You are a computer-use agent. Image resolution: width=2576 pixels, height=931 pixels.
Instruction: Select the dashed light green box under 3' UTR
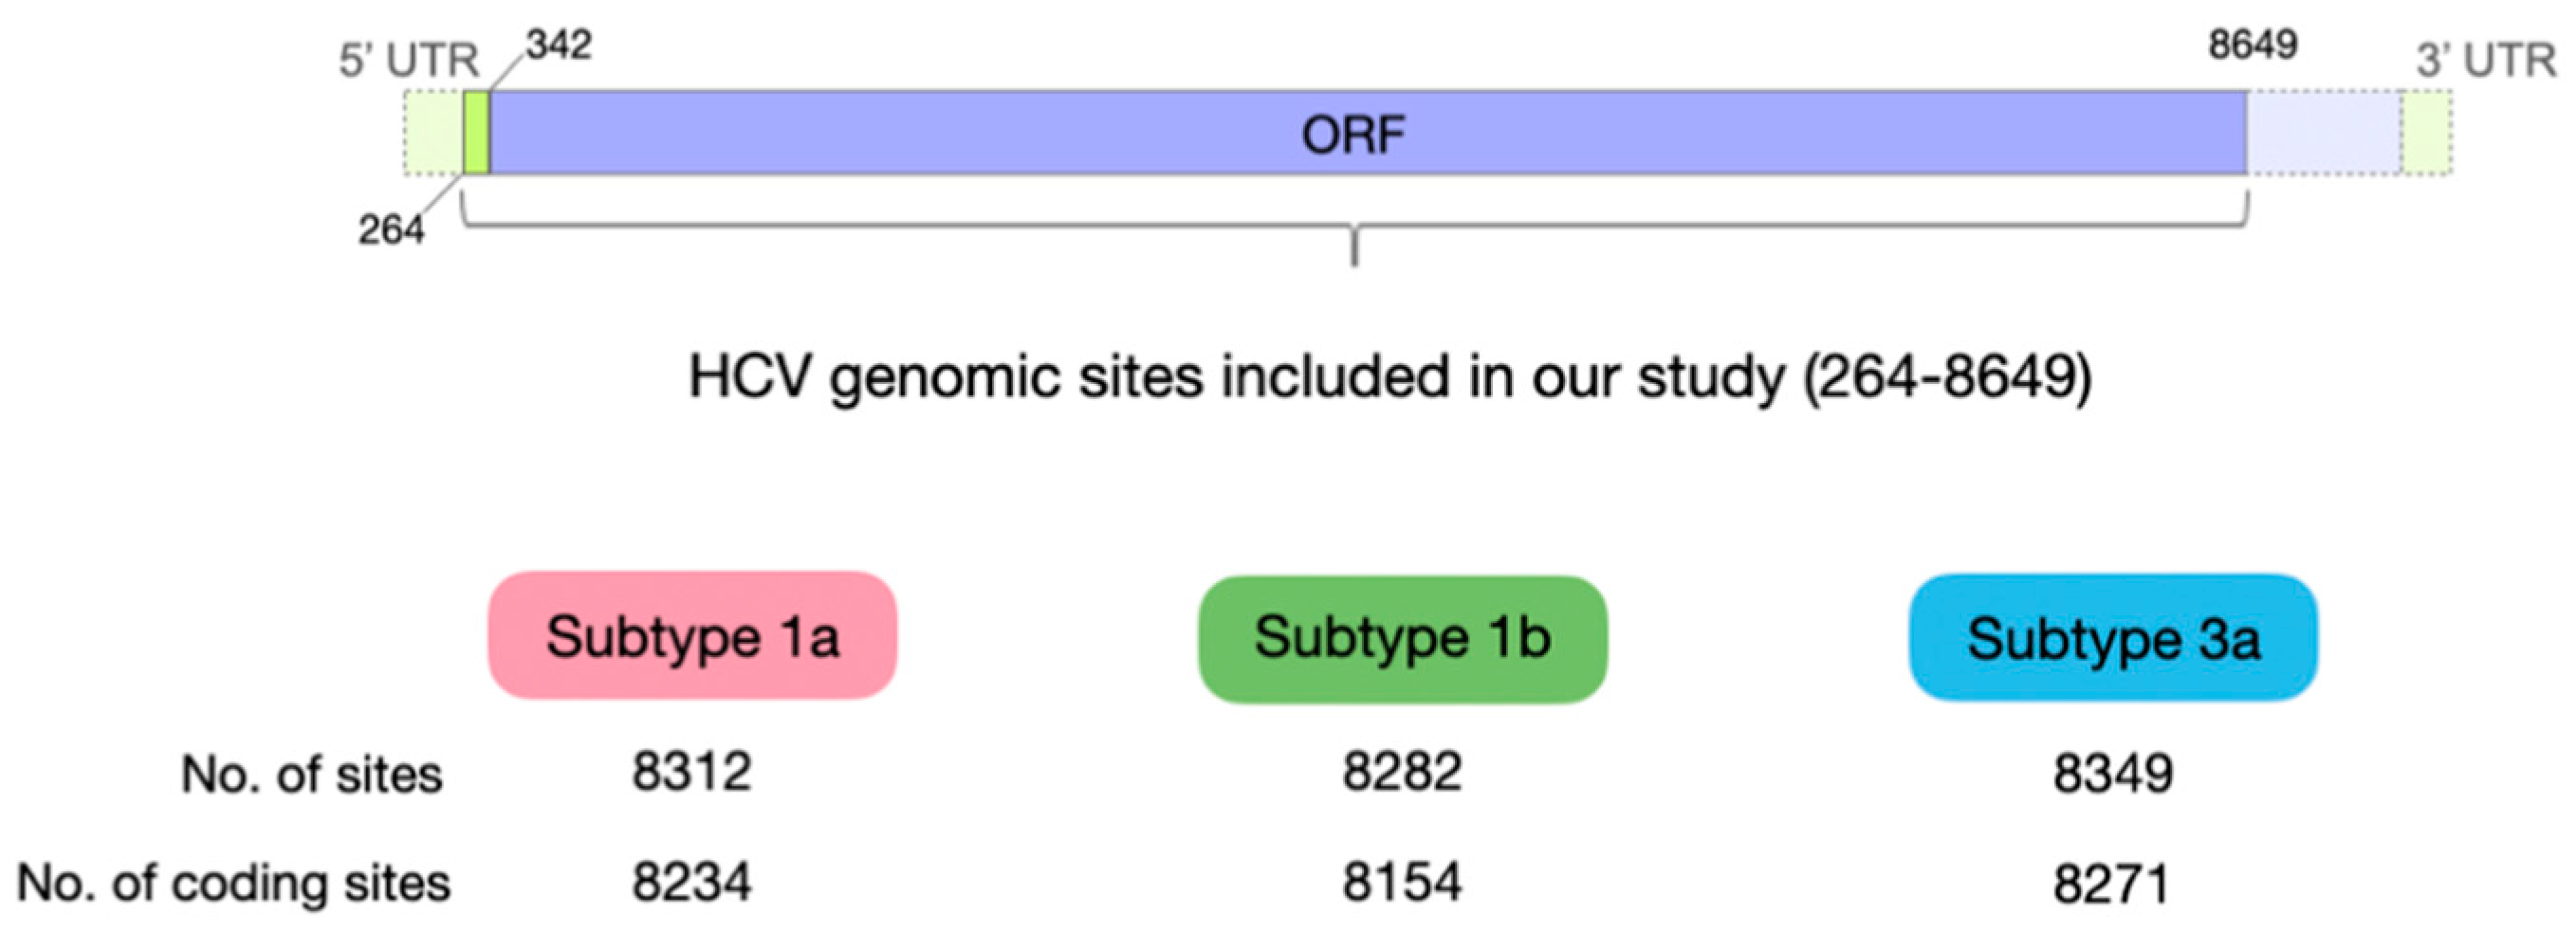2426,133
